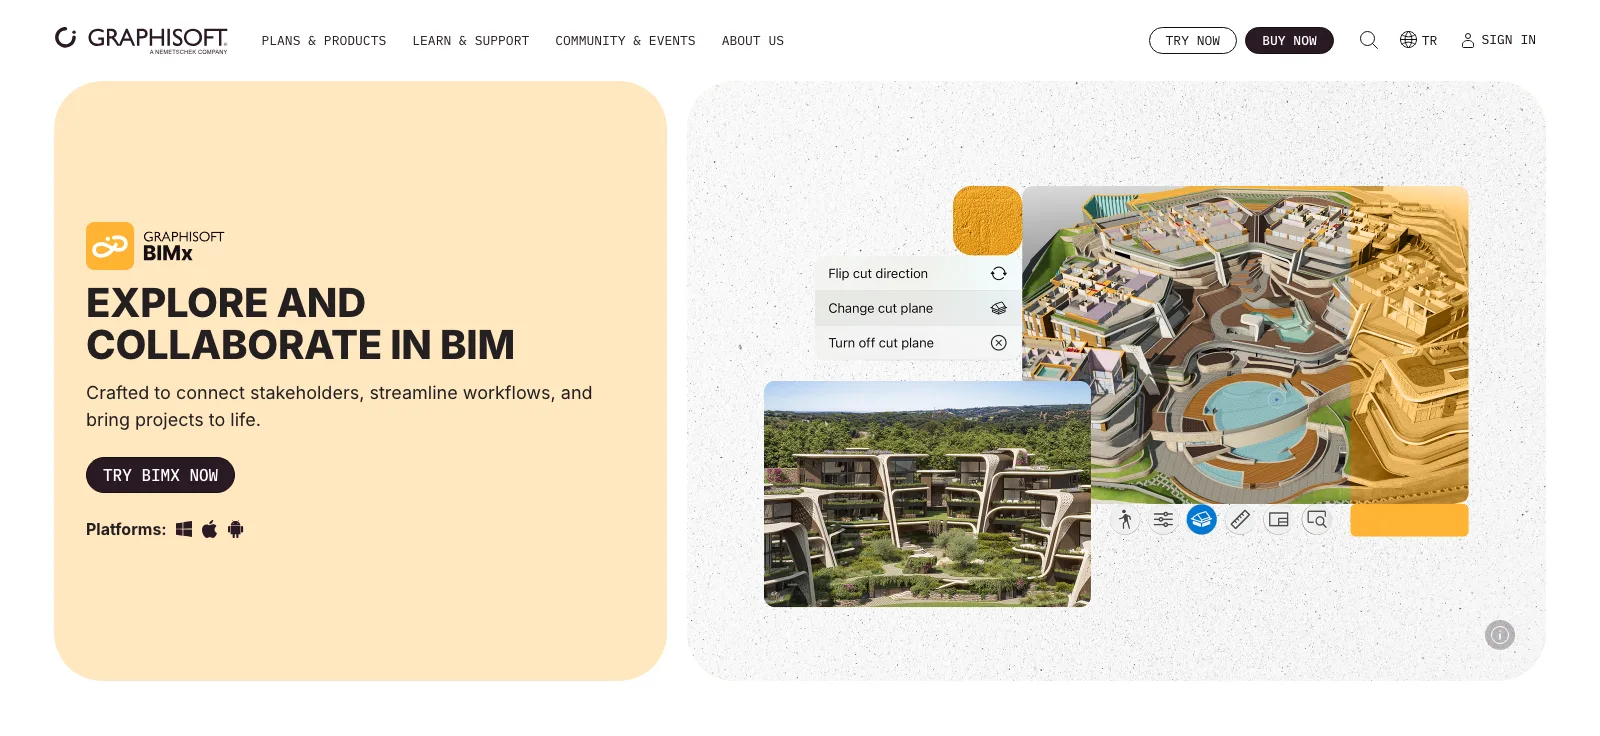Click the green residential building photo
1600x736 pixels.
pos(927,494)
